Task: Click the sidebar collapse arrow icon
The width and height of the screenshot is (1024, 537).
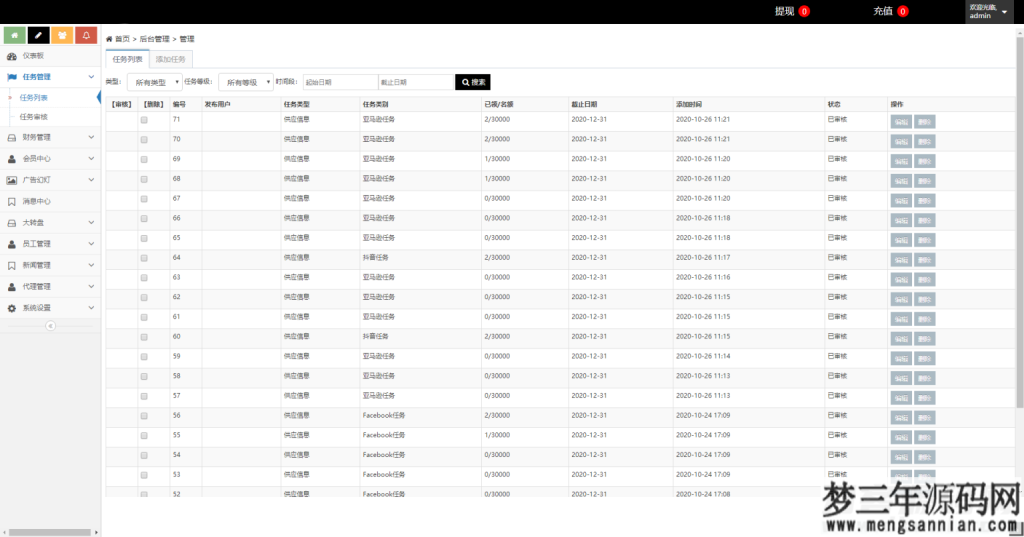Action: [50, 326]
